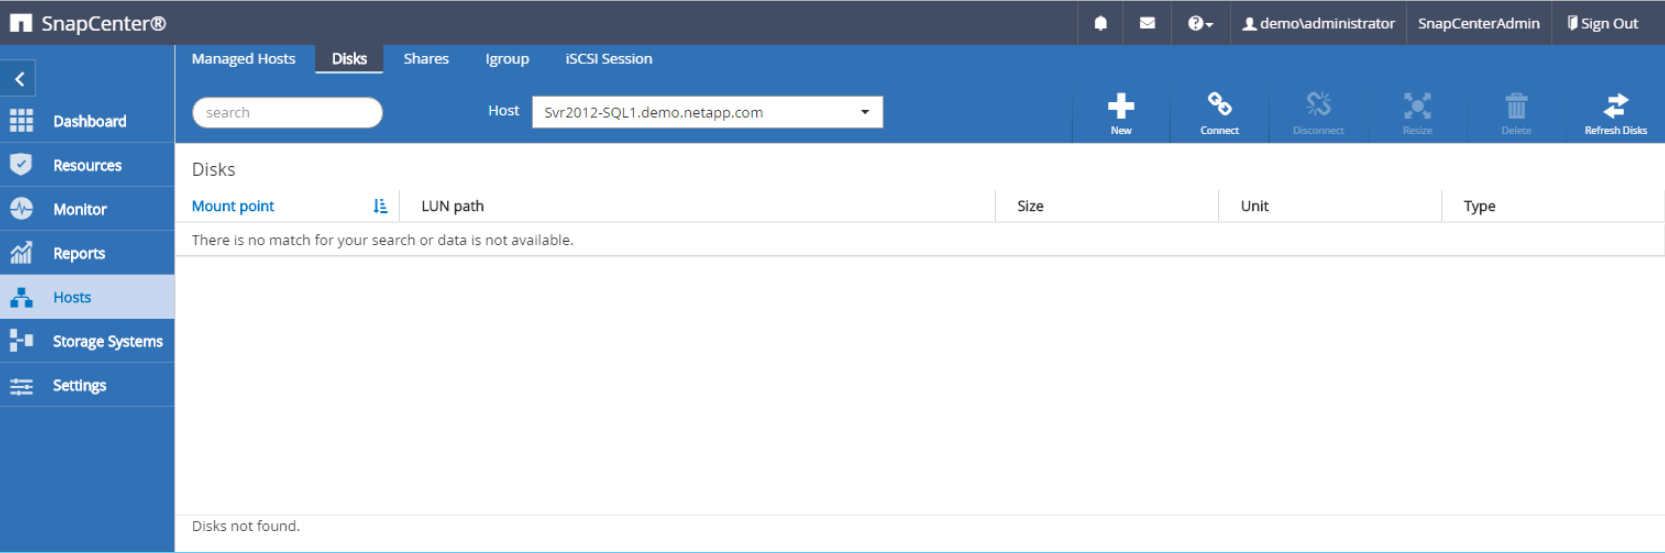Switch to the iSCSI Session tab
Viewport: 1665px width, 553px height.
tap(608, 59)
